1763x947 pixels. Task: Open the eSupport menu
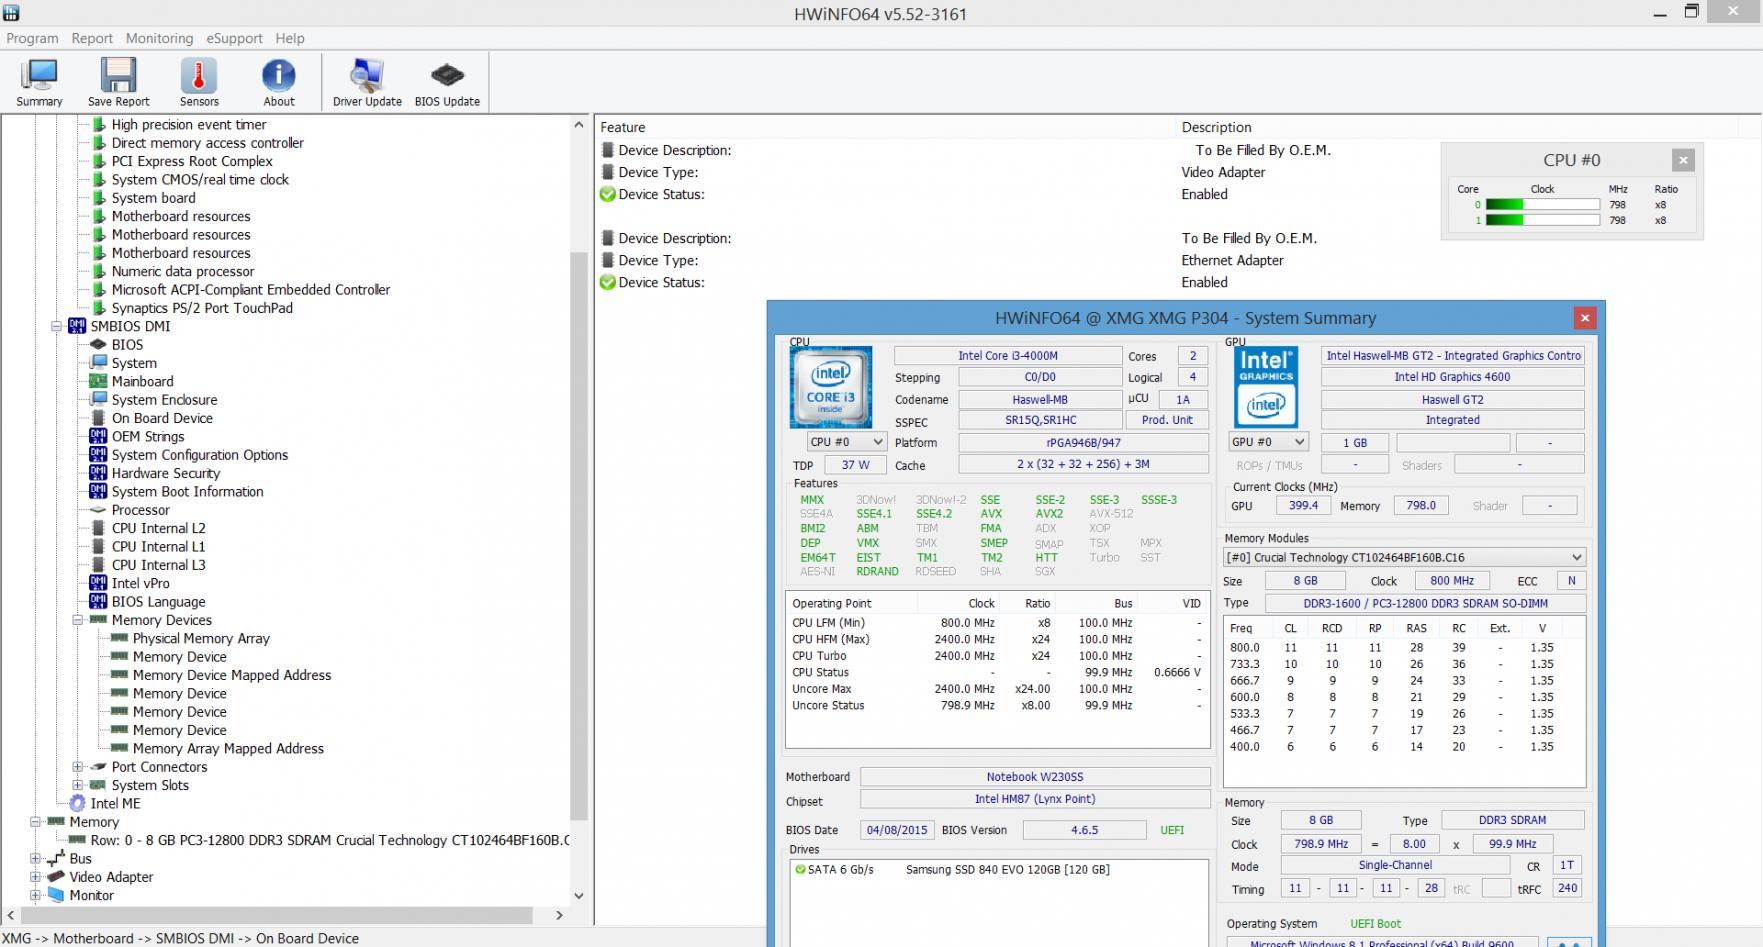pyautogui.click(x=234, y=38)
